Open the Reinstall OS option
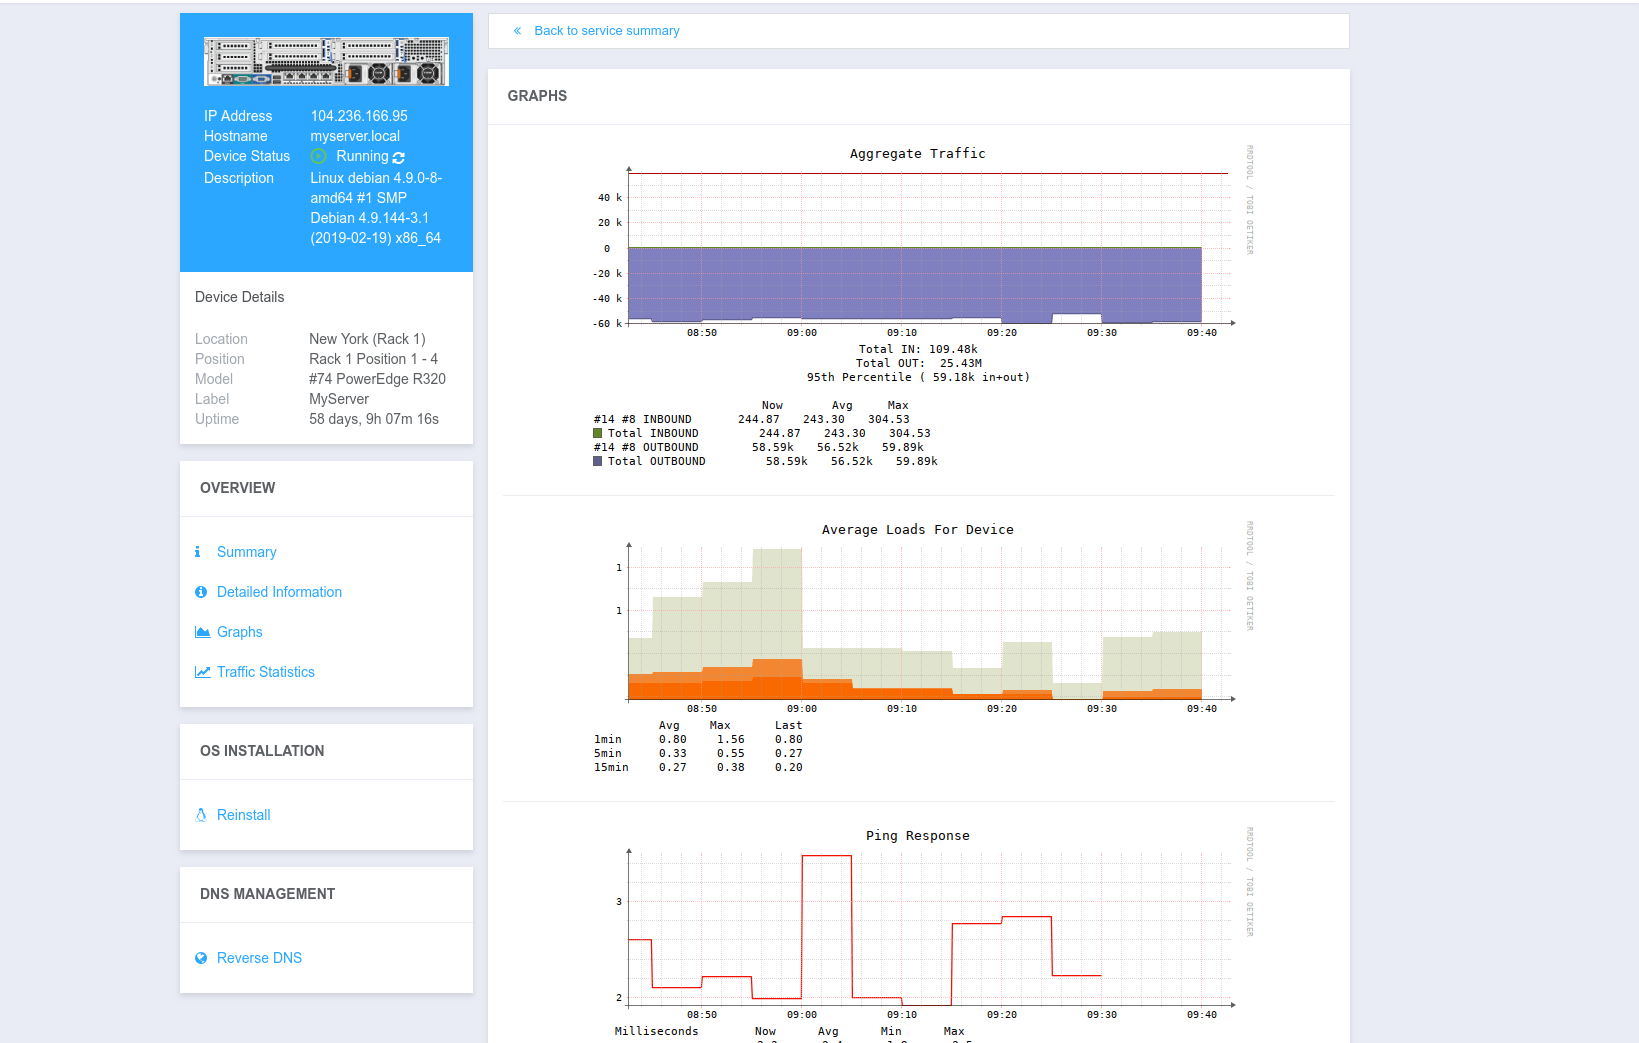This screenshot has width=1639, height=1043. coord(243,815)
